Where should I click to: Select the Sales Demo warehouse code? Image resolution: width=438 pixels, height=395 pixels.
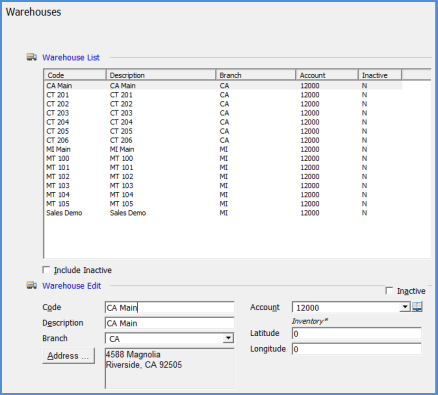[x=64, y=213]
